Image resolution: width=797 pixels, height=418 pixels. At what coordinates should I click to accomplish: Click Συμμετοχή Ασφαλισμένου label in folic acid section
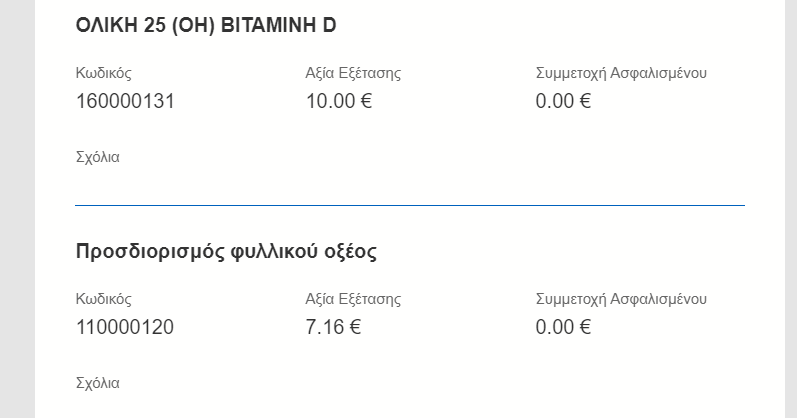coord(621,299)
